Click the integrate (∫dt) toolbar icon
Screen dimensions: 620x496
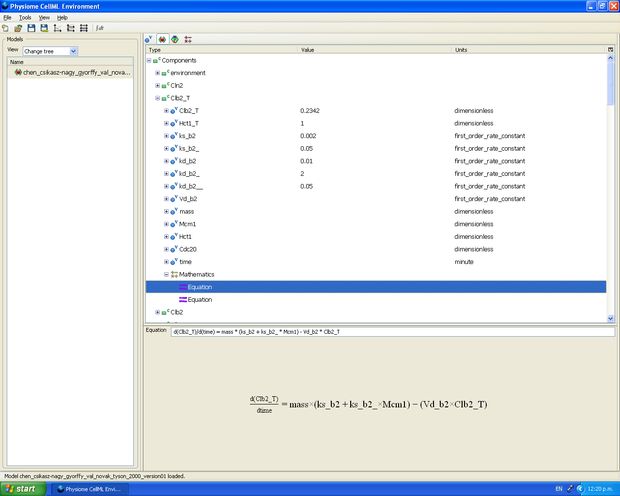click(x=99, y=28)
